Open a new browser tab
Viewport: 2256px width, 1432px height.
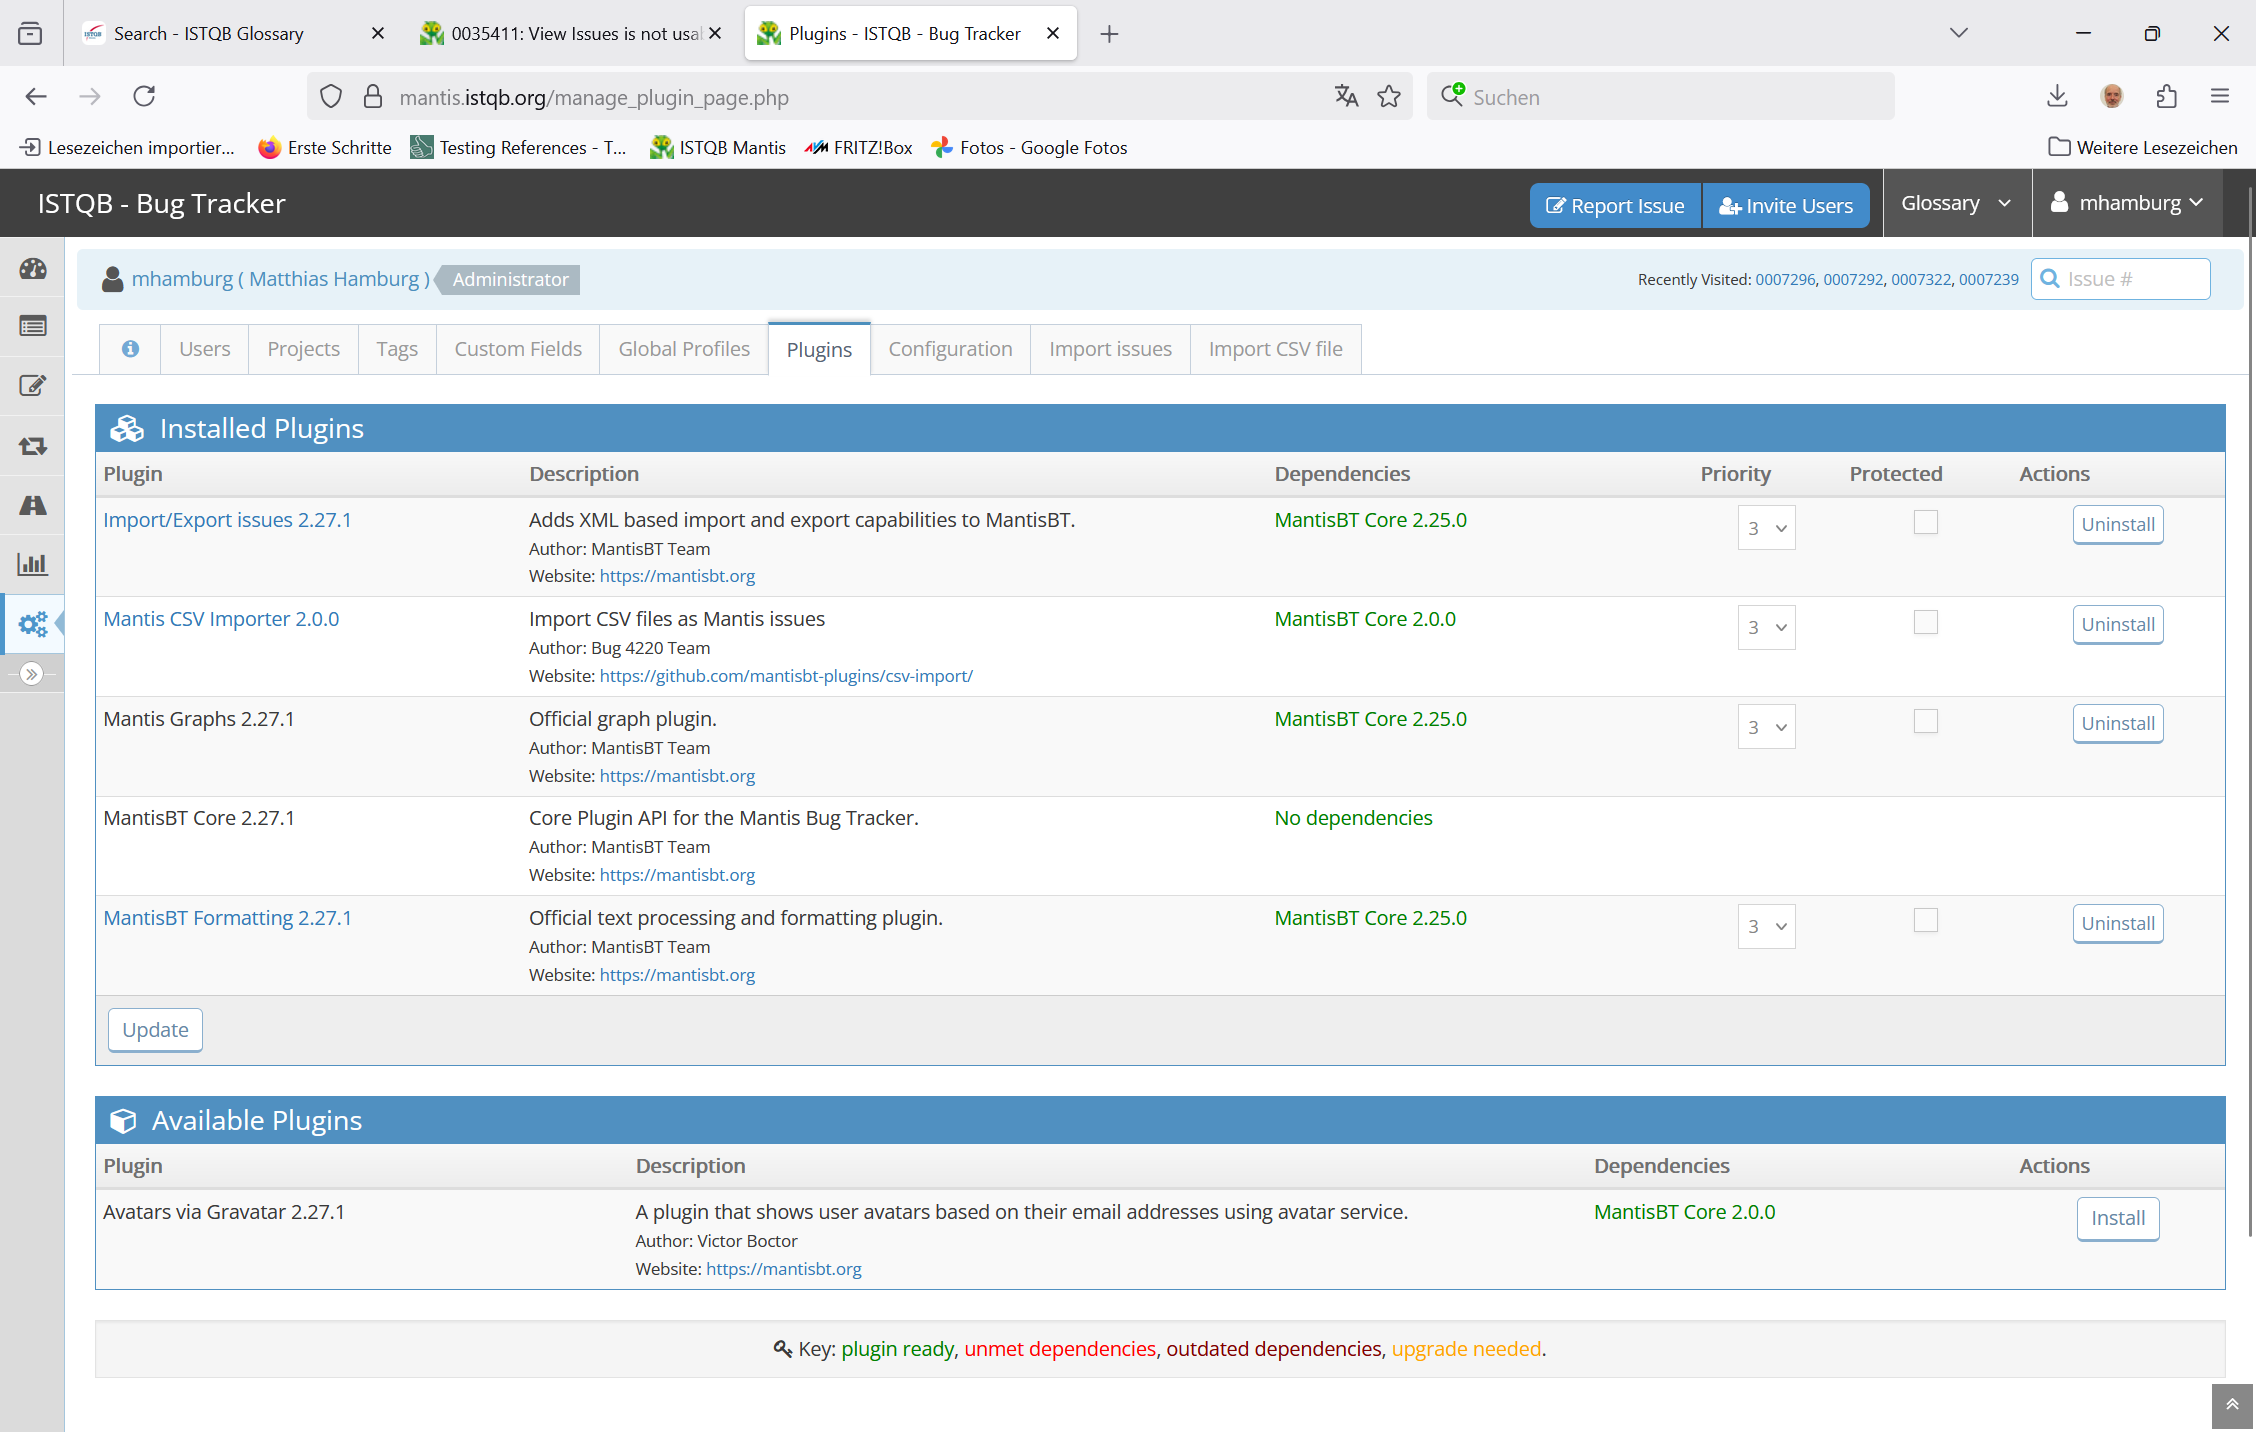tap(1109, 34)
